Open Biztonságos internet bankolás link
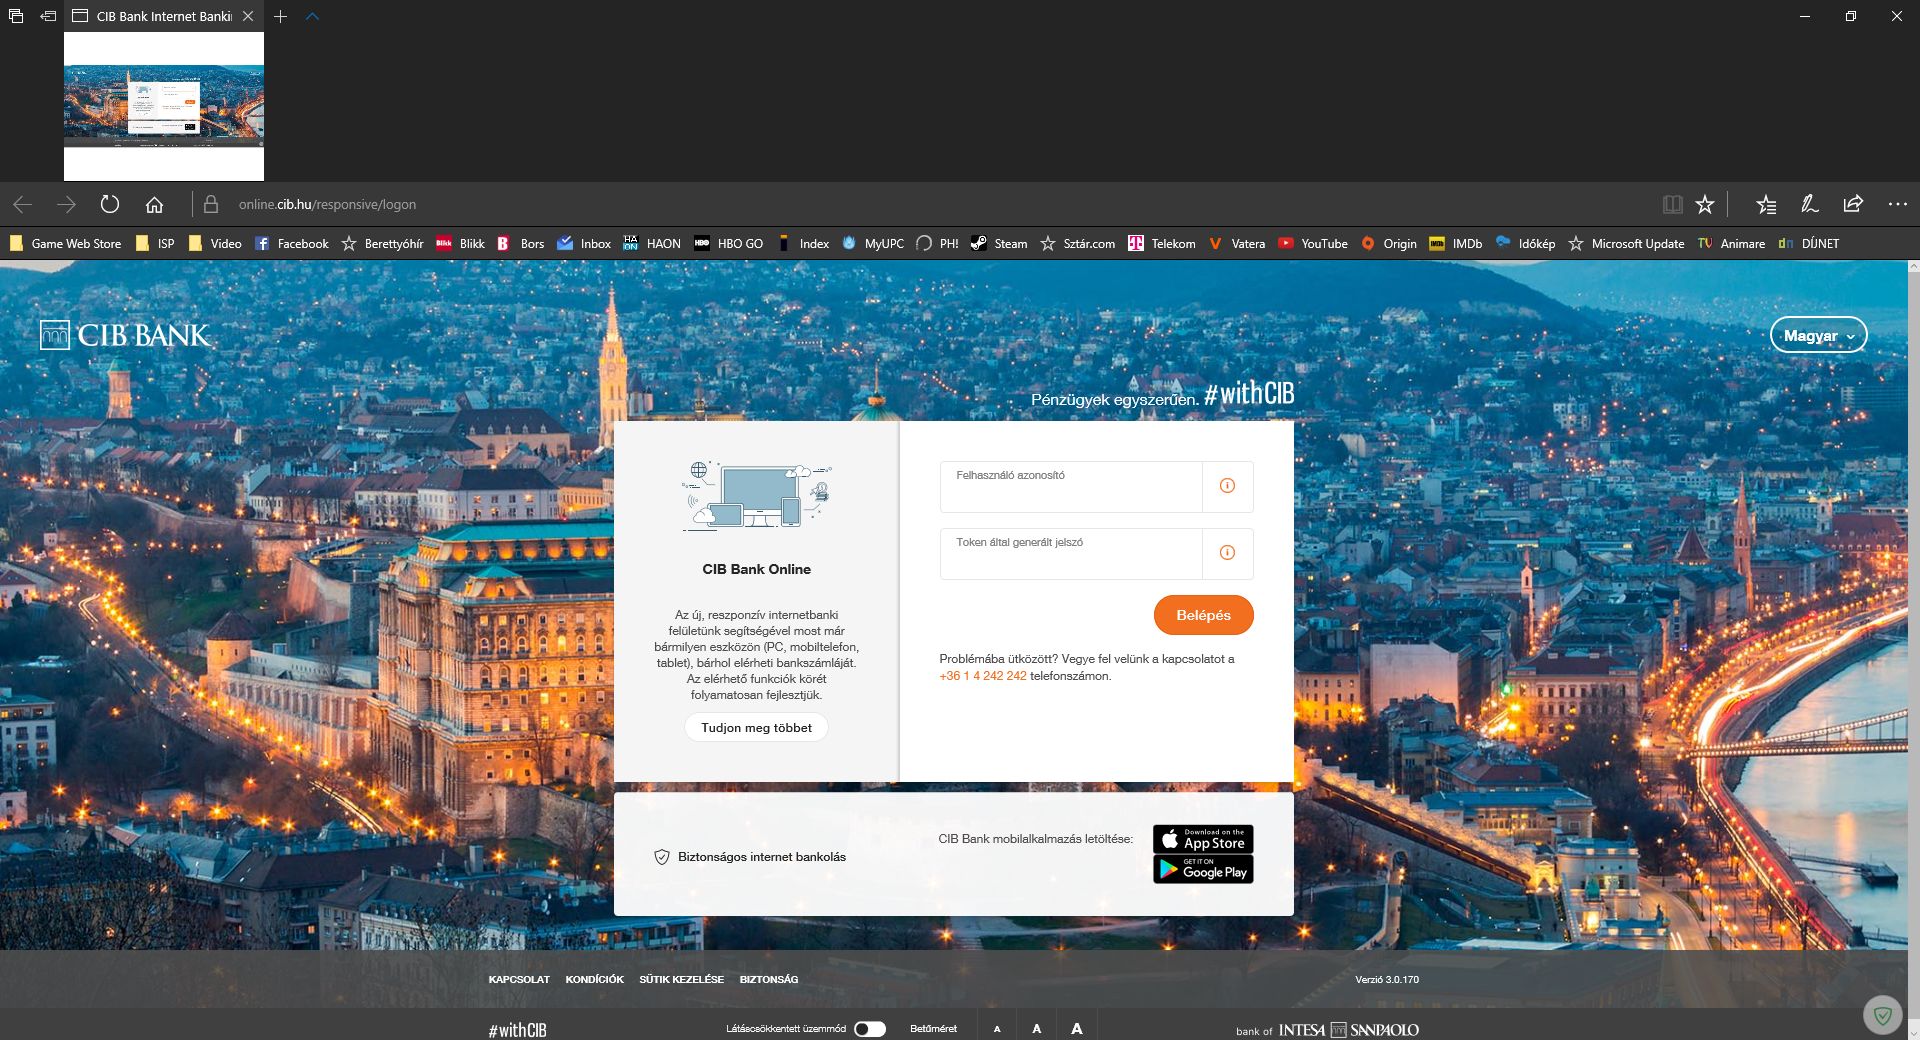This screenshot has height=1040, width=1920. 750,857
